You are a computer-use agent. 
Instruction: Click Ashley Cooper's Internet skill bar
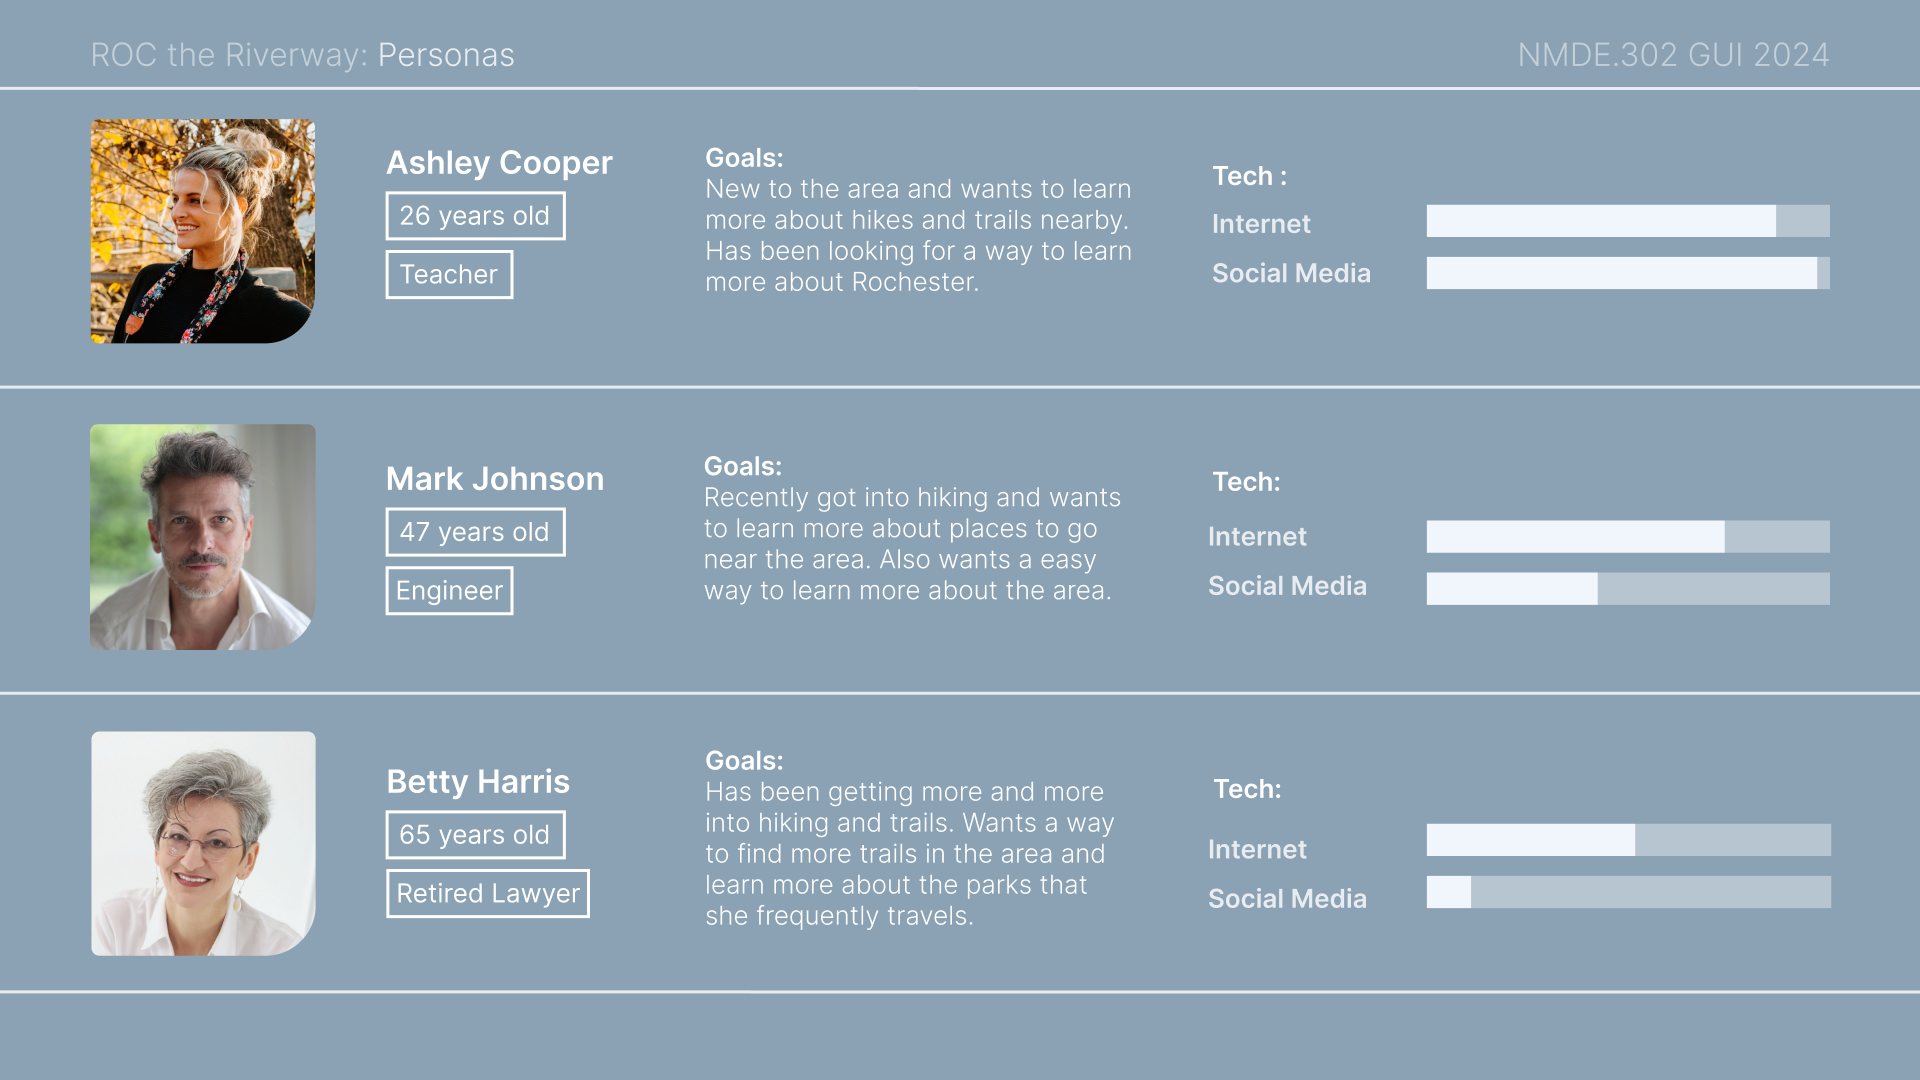1628,221
